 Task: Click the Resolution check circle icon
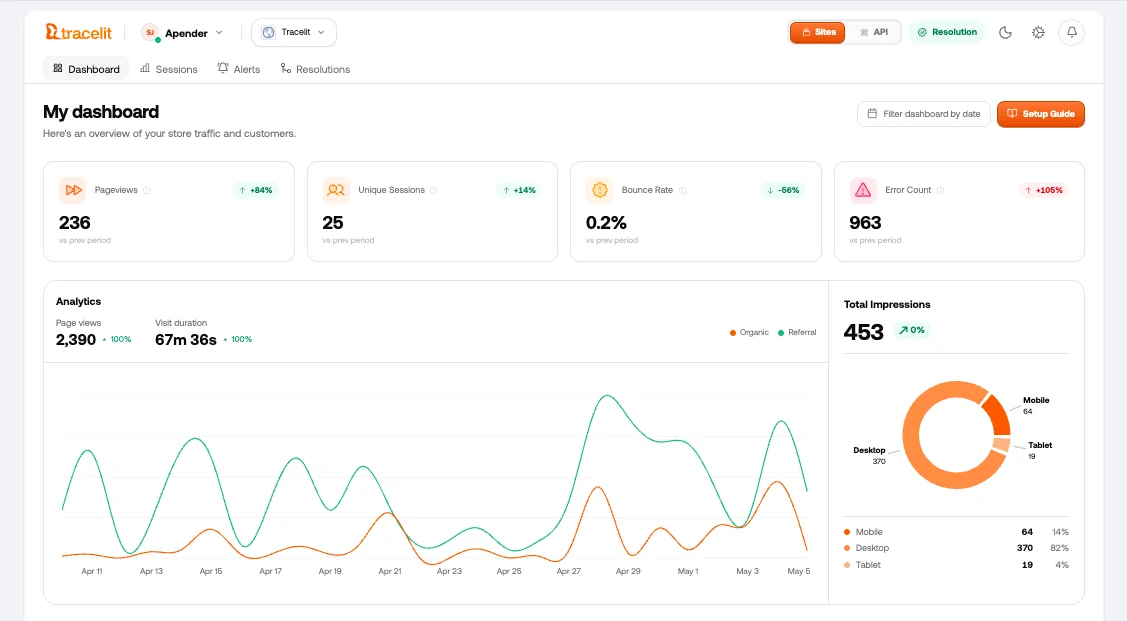(922, 32)
